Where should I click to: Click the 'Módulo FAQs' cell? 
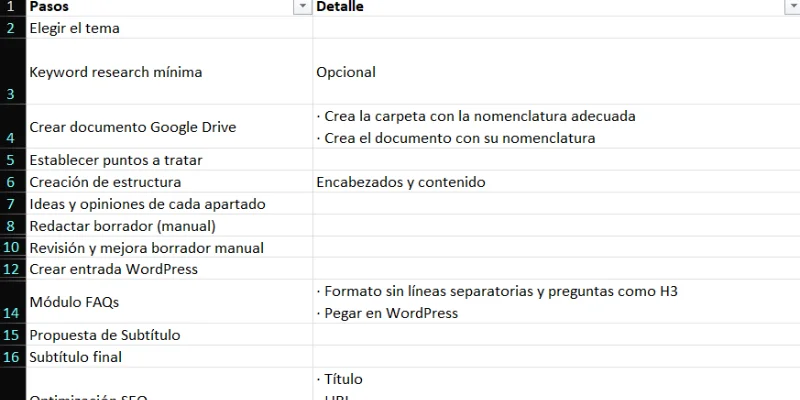(169, 302)
